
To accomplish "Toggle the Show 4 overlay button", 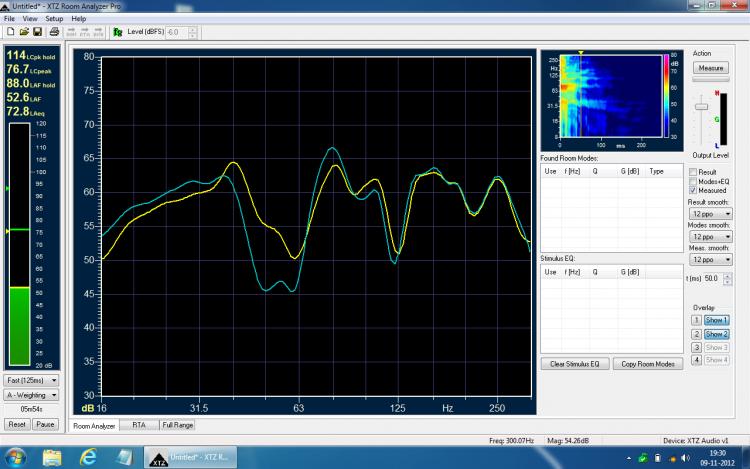I will tap(716, 360).
